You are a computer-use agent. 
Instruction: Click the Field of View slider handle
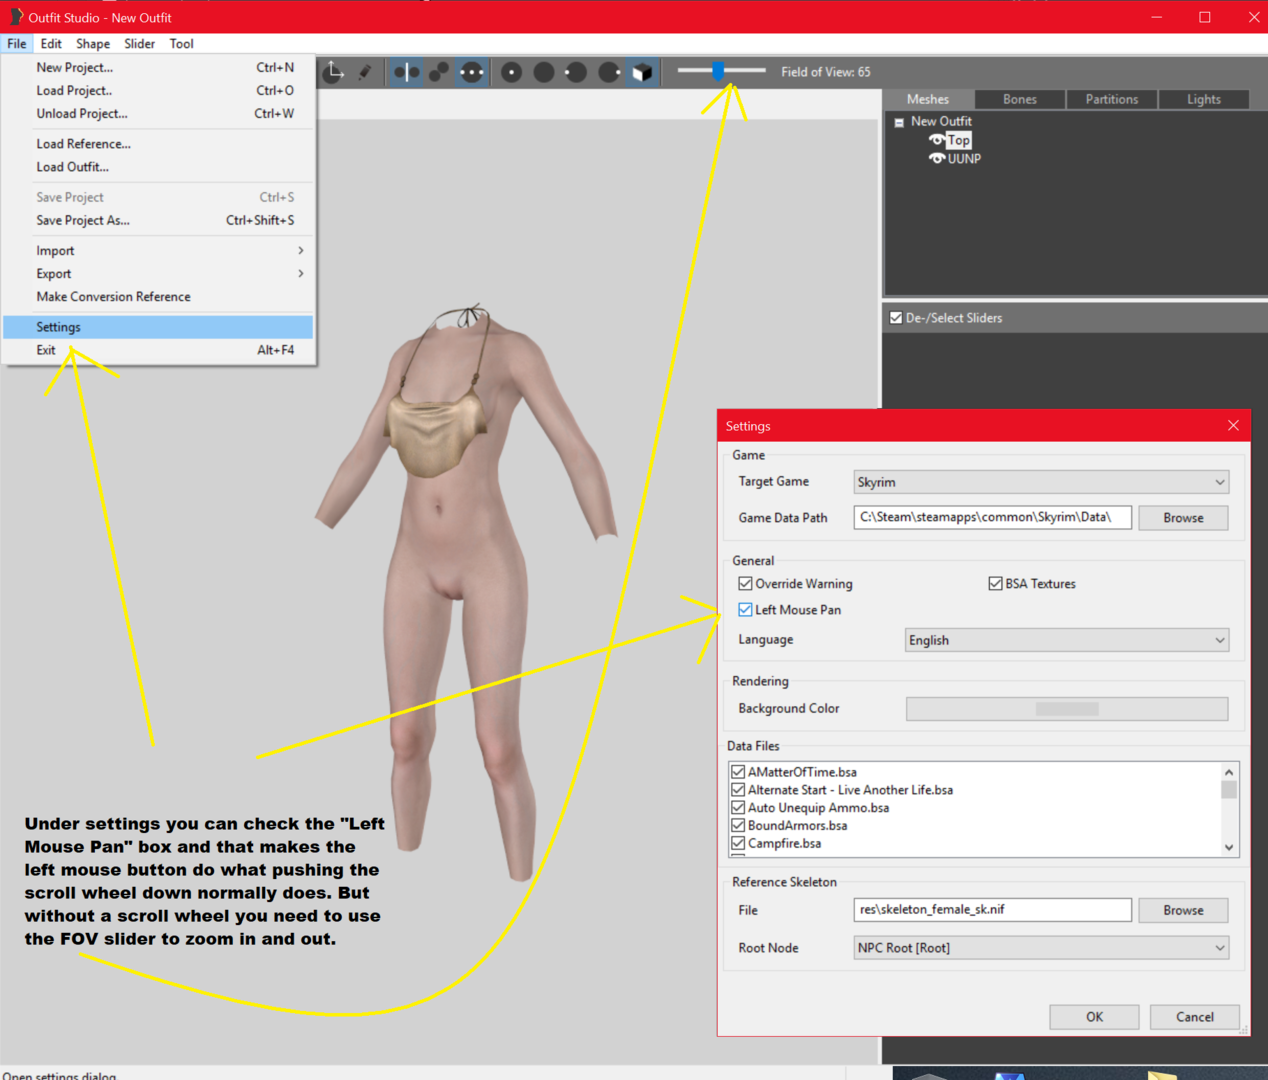(x=718, y=71)
